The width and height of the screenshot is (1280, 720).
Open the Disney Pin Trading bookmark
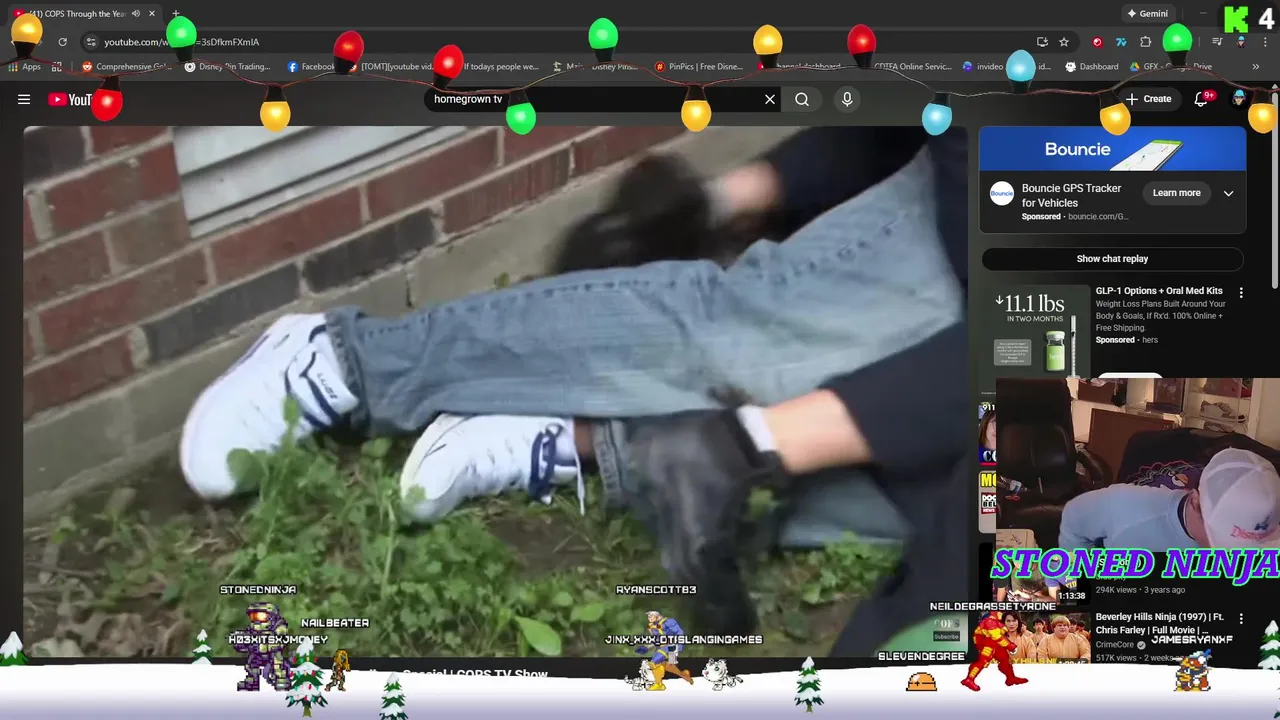228,67
